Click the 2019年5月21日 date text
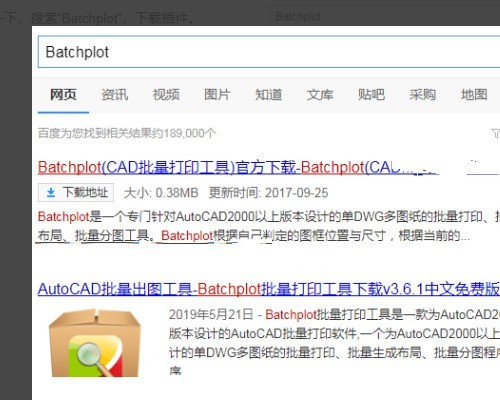This screenshot has height=400, width=500. [211, 315]
